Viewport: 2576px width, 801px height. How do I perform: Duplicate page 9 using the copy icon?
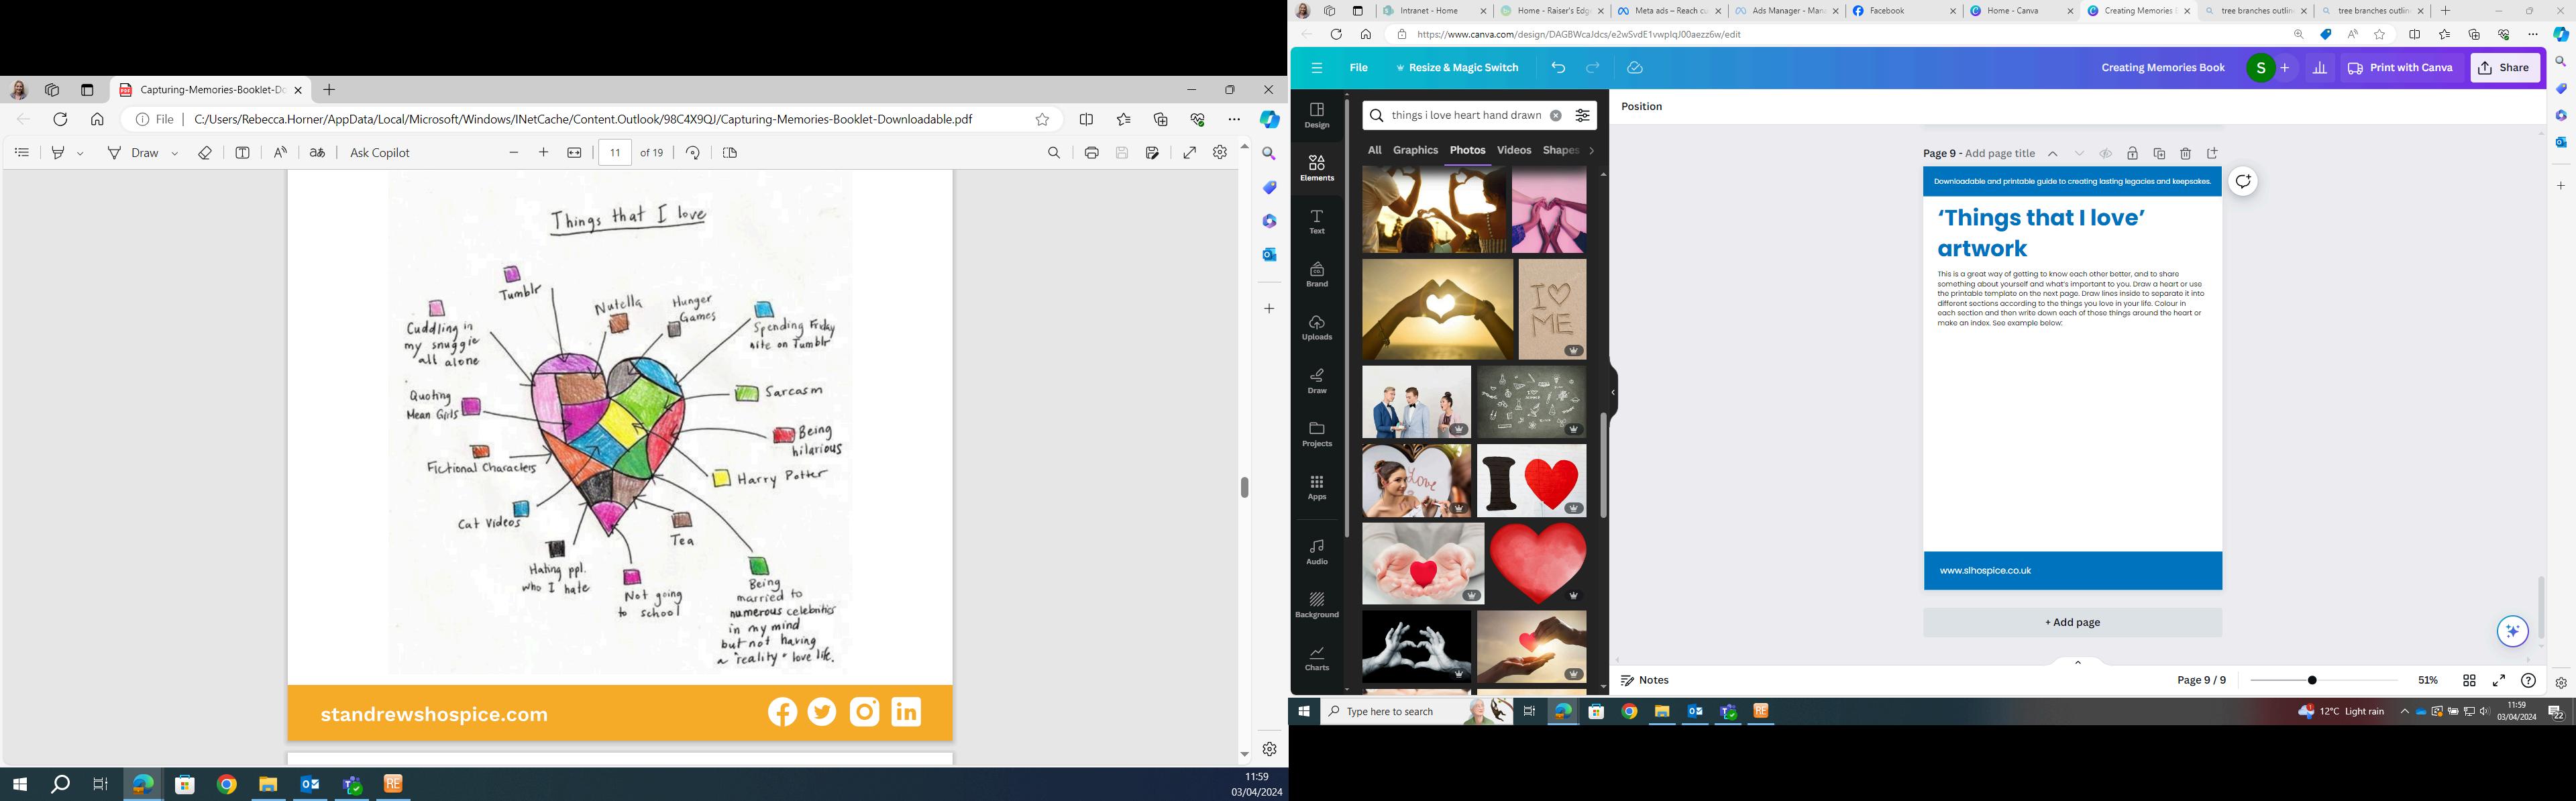(x=2159, y=154)
